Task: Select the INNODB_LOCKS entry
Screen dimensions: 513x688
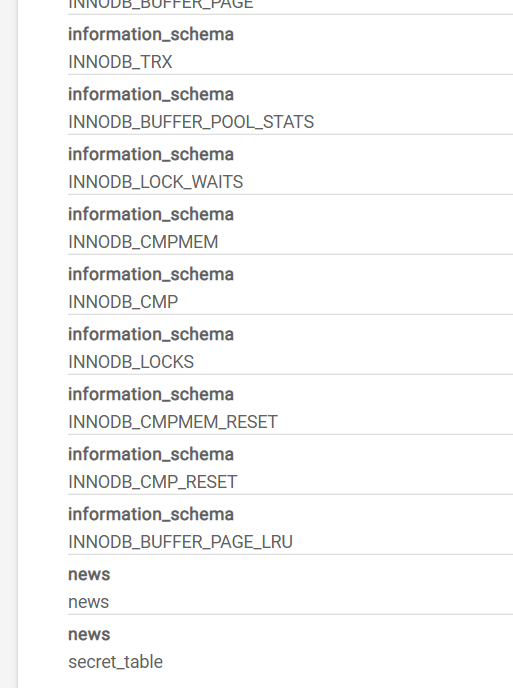Action: 131,362
